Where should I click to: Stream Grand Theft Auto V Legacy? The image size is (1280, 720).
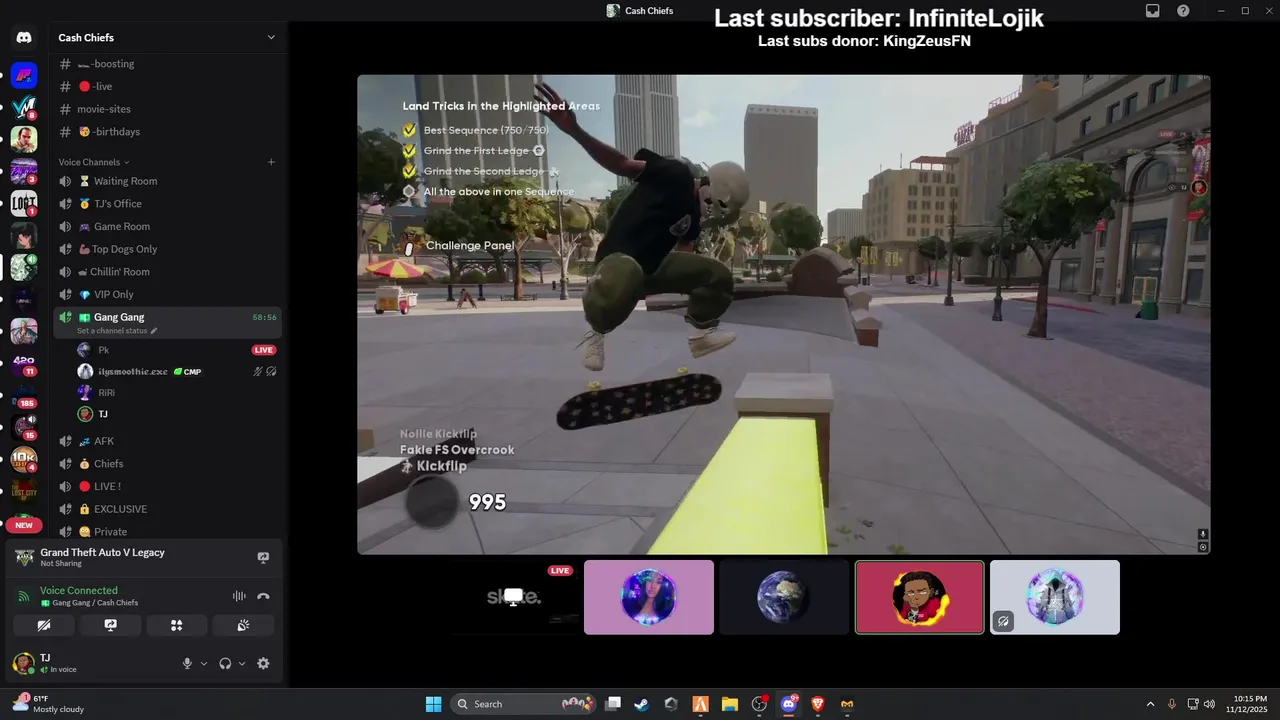click(263, 557)
